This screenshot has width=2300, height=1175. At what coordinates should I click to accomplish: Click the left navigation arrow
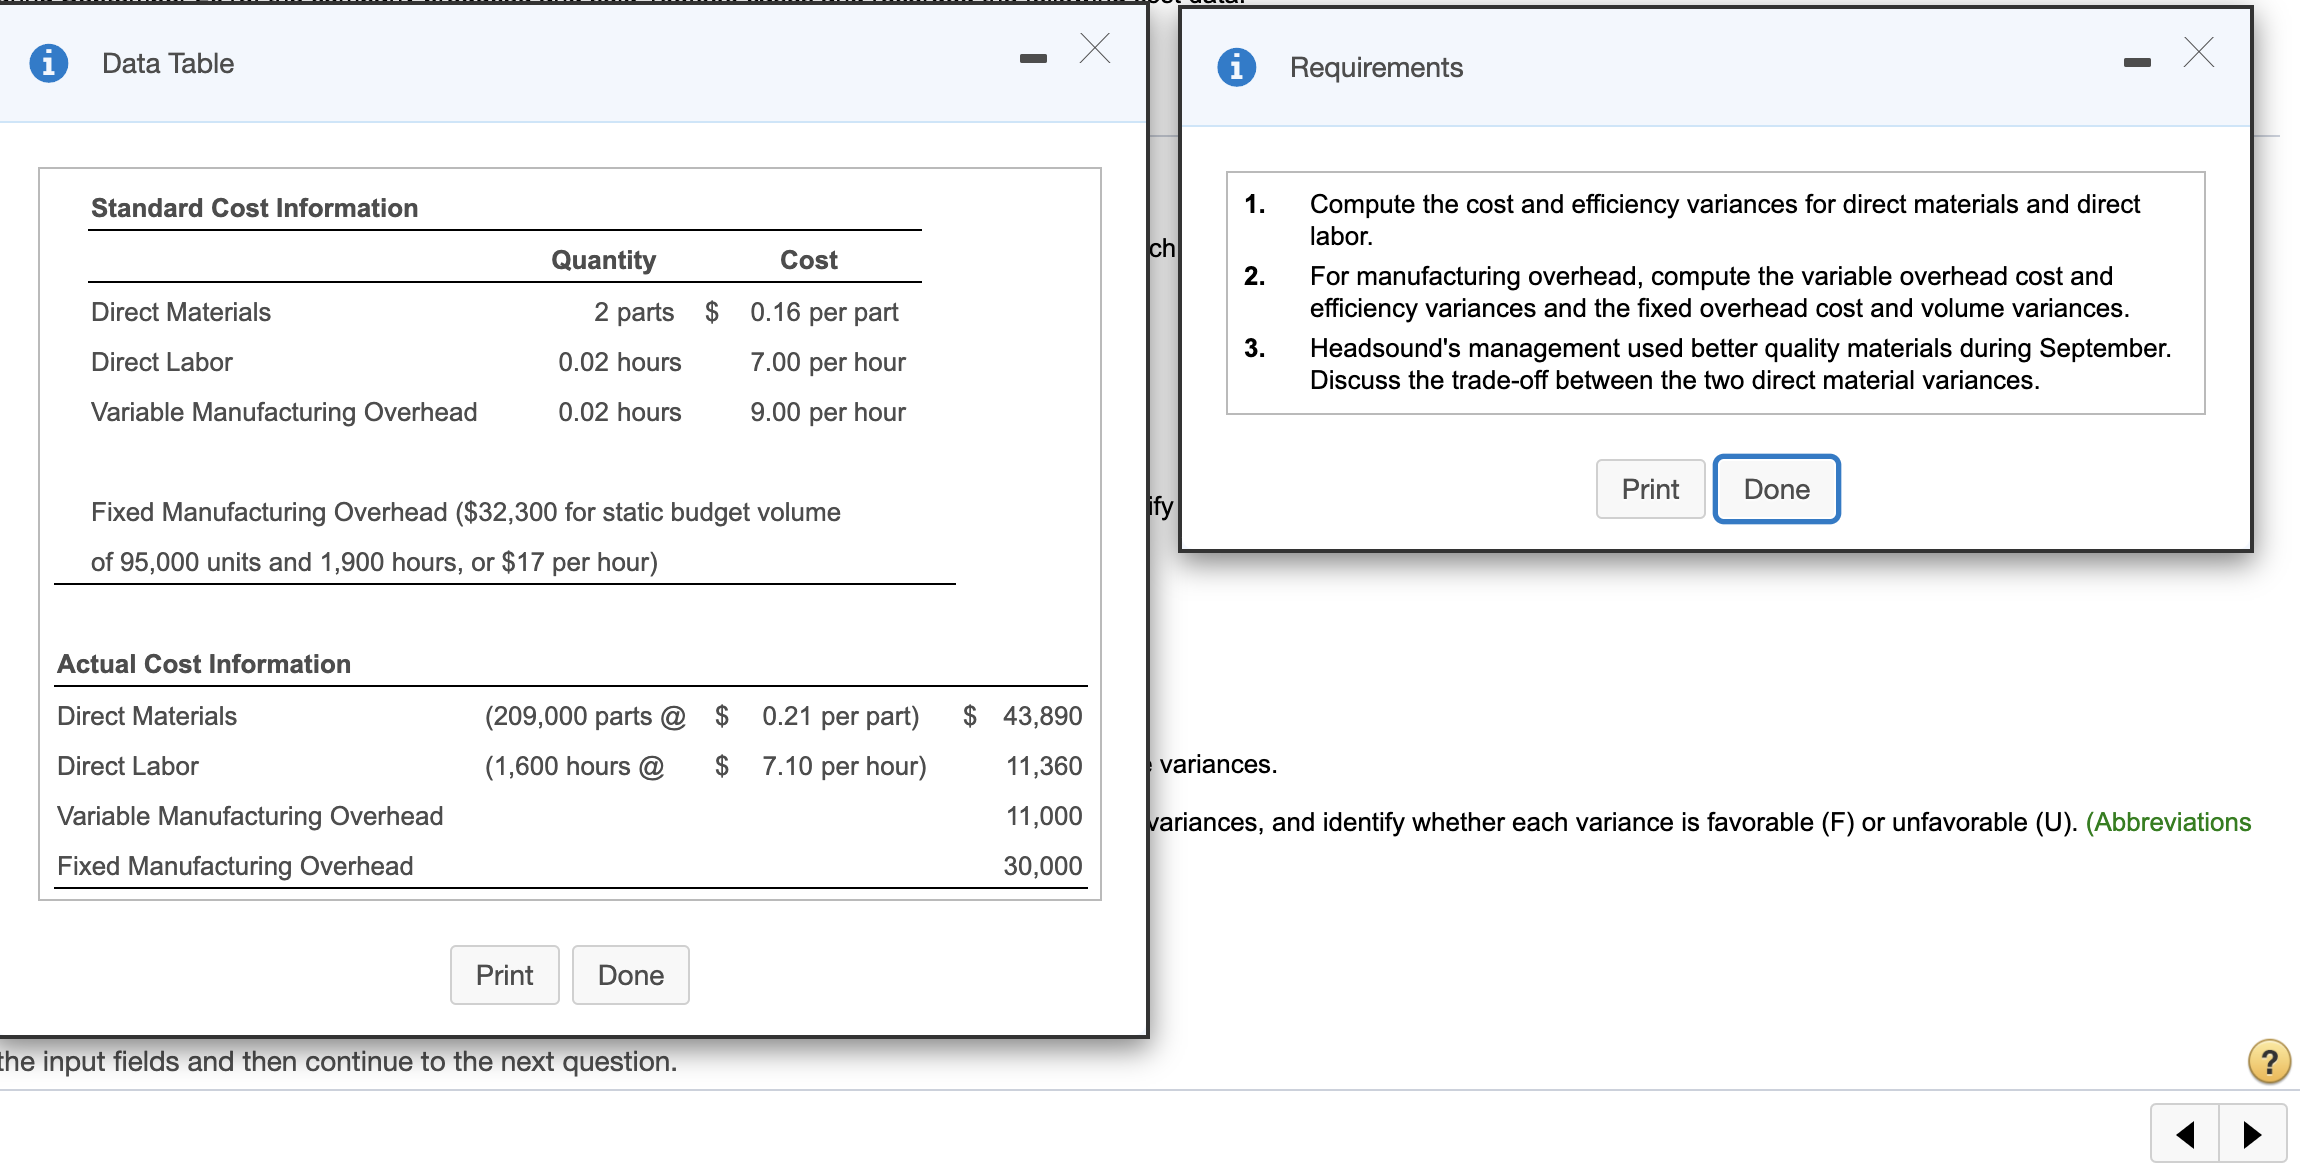[2183, 1133]
